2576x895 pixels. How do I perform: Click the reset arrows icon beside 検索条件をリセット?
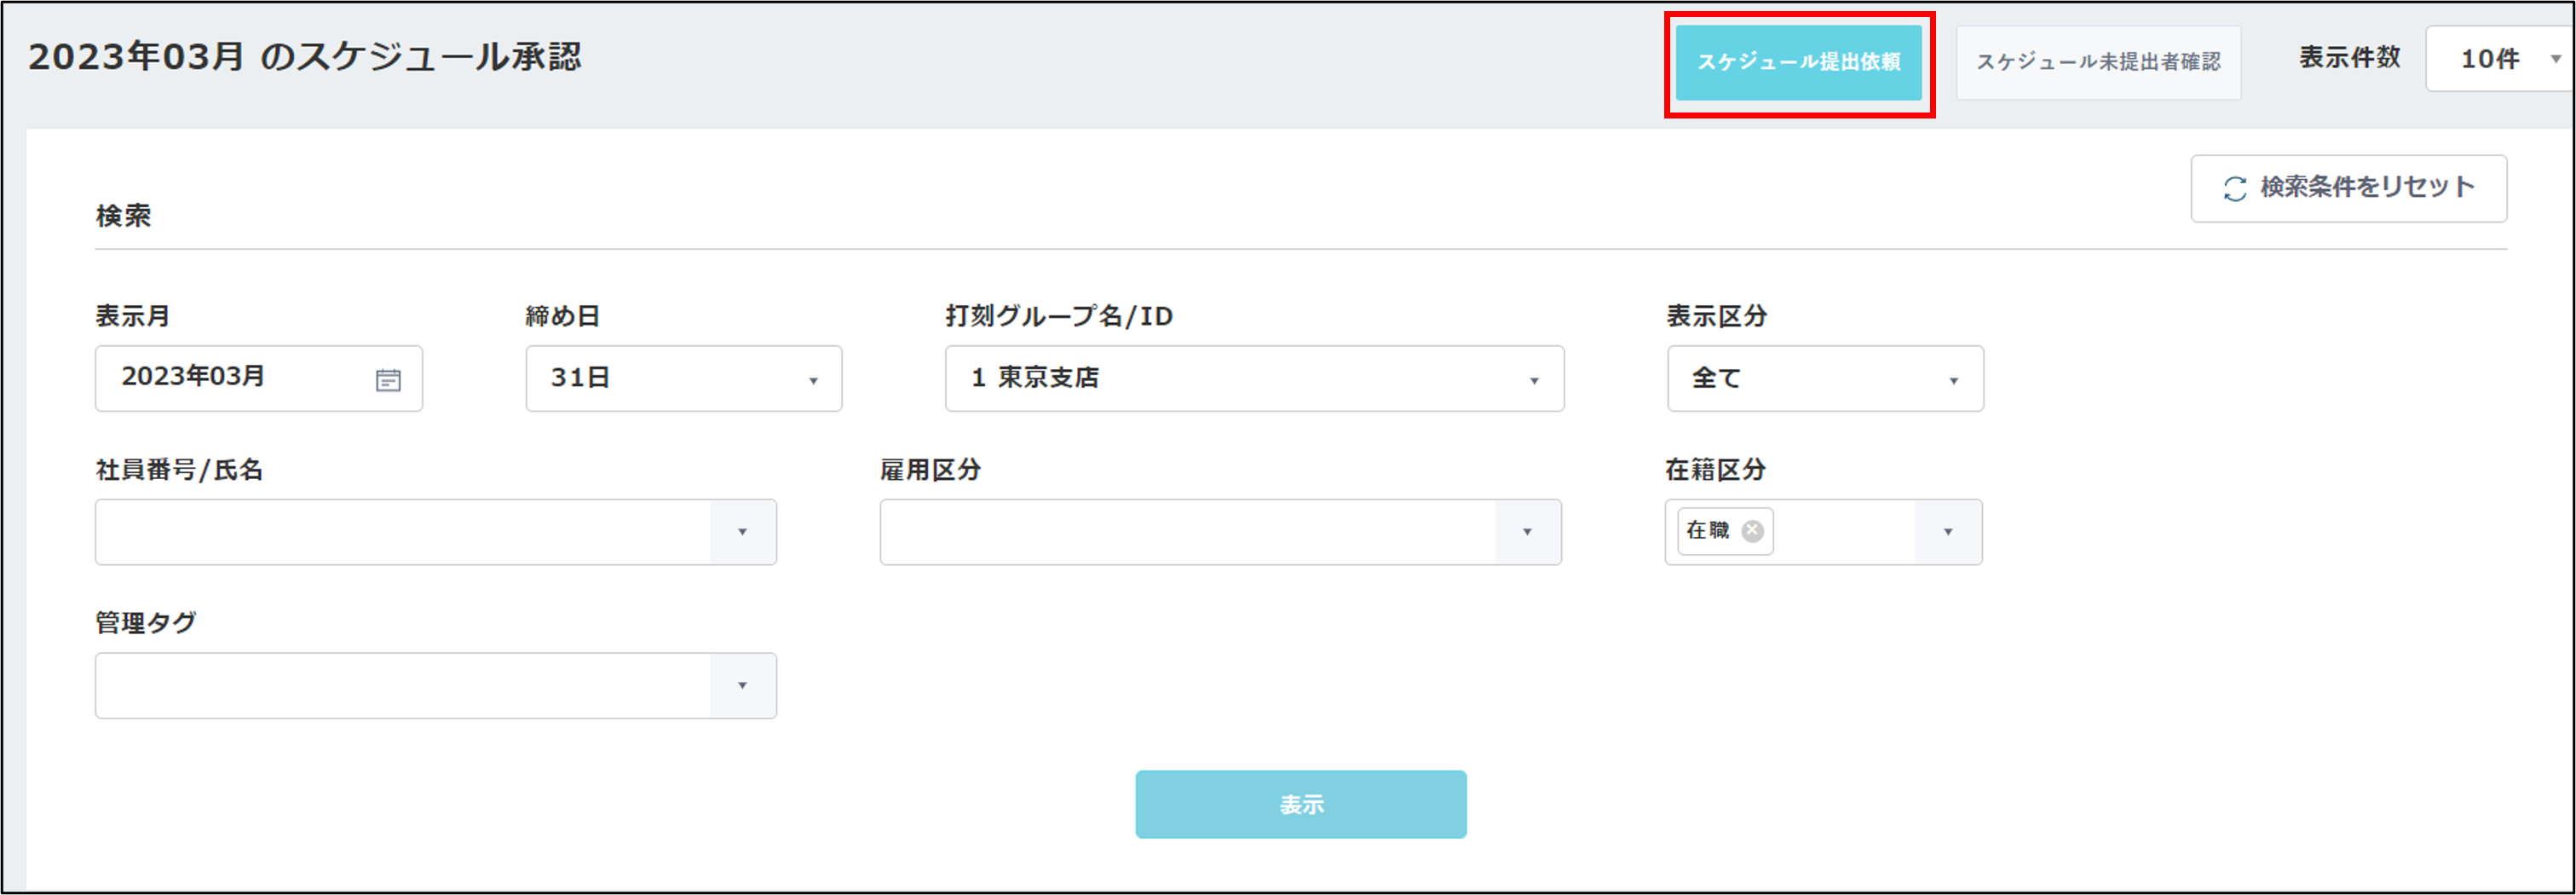click(2235, 188)
